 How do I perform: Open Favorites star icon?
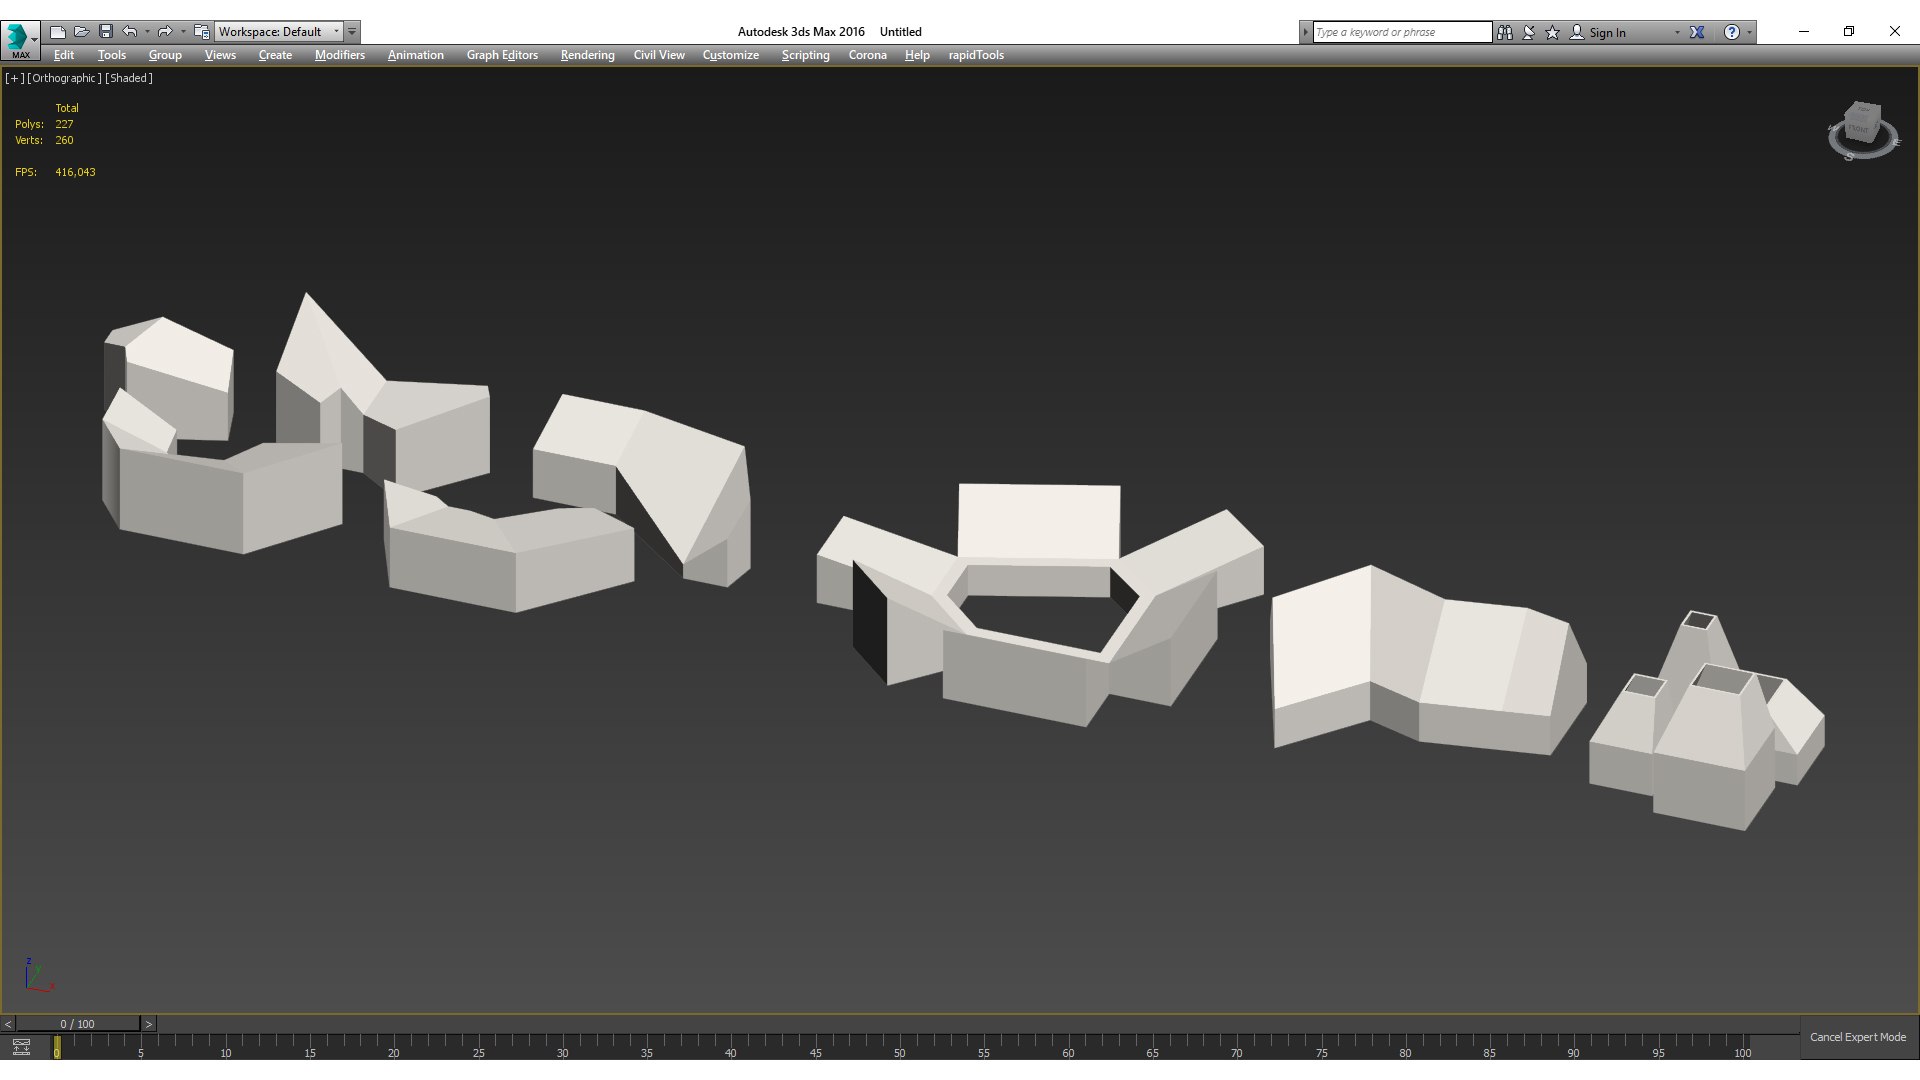pyautogui.click(x=1553, y=32)
